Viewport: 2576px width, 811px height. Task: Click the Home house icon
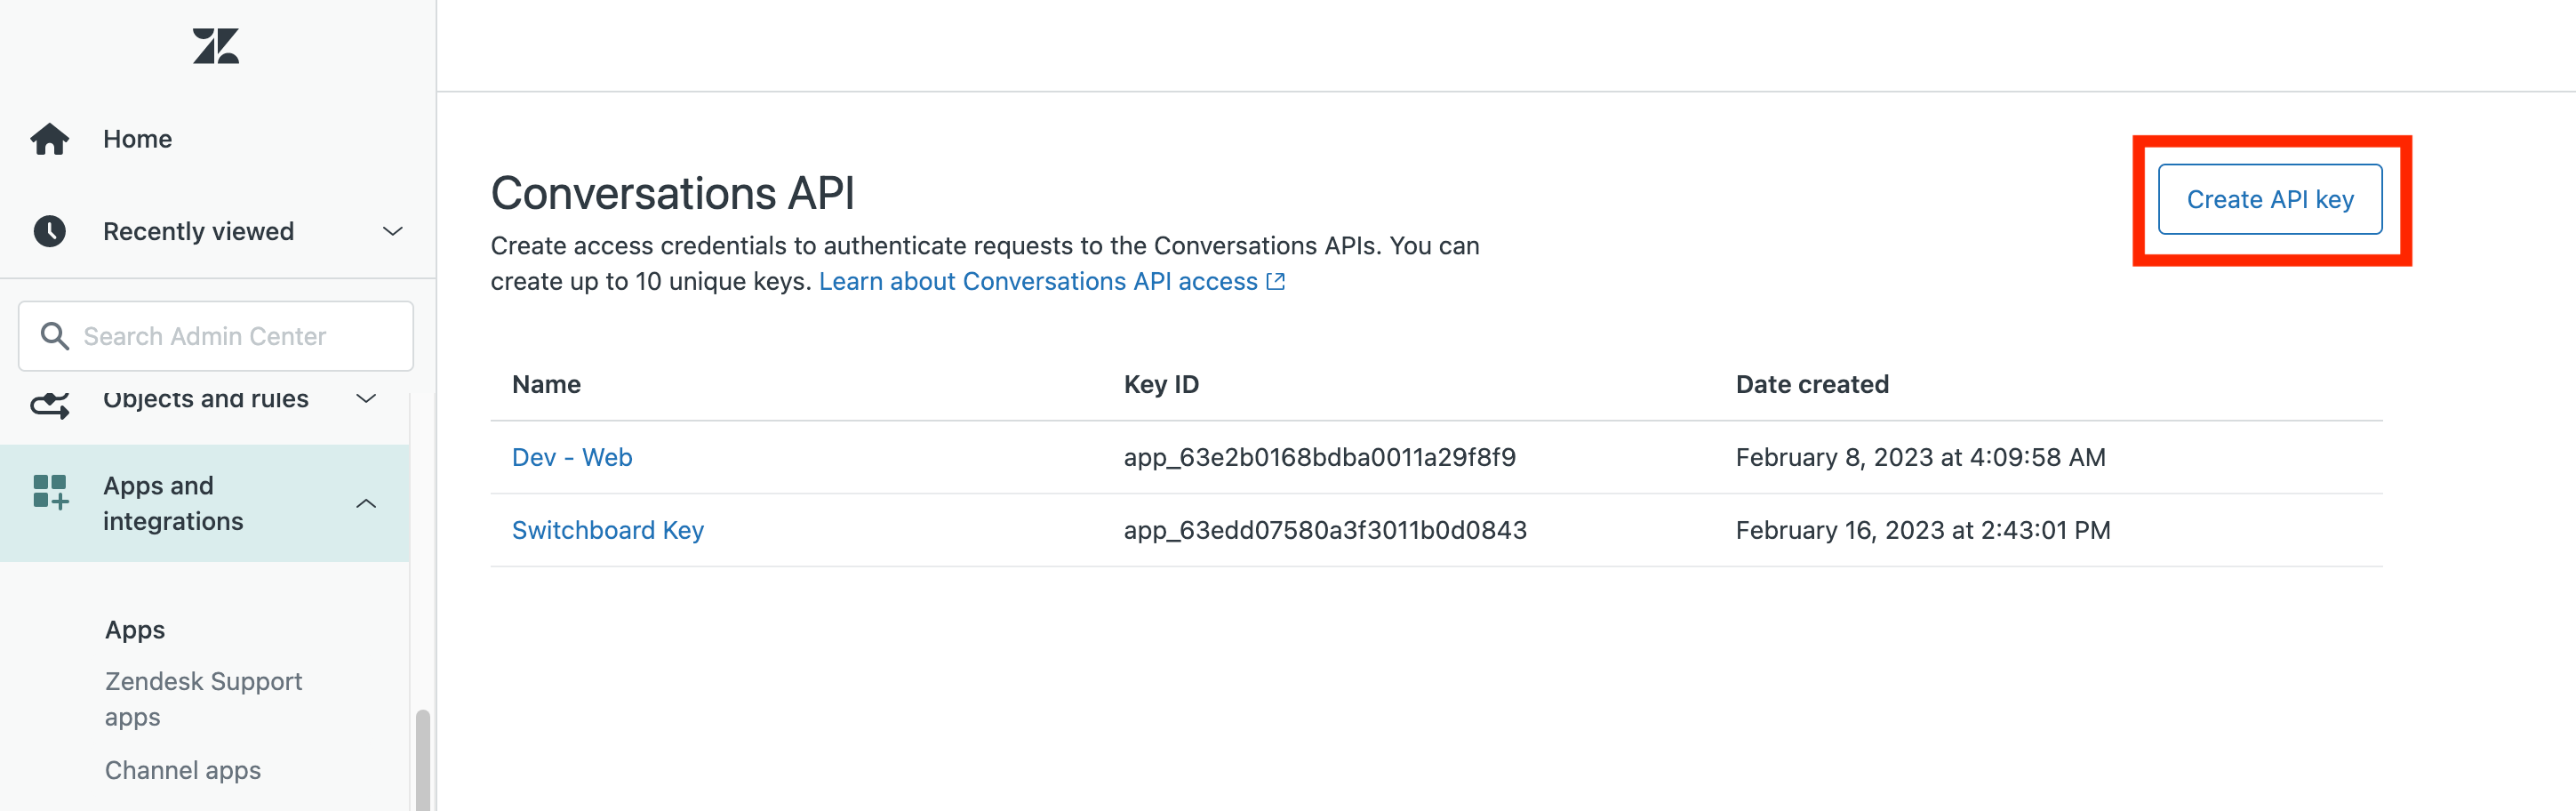coord(49,139)
